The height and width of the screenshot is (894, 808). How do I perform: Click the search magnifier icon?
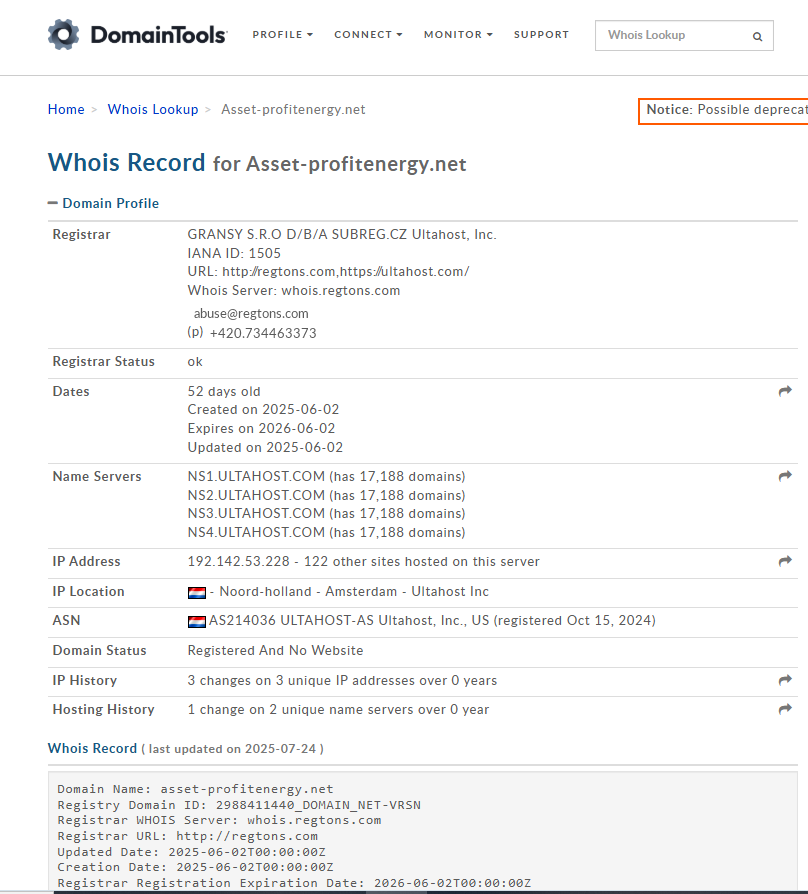click(x=757, y=36)
